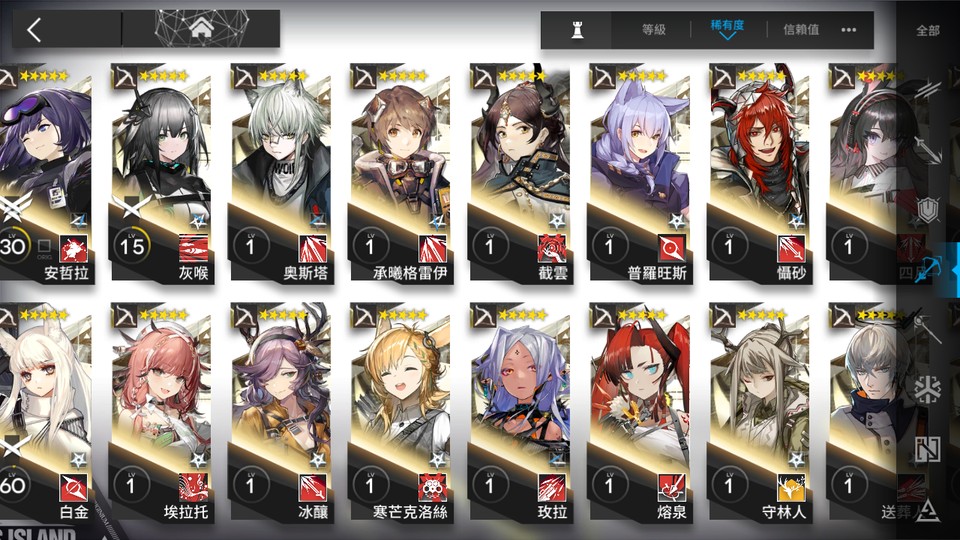Select the Defender shield class icon

click(x=928, y=210)
